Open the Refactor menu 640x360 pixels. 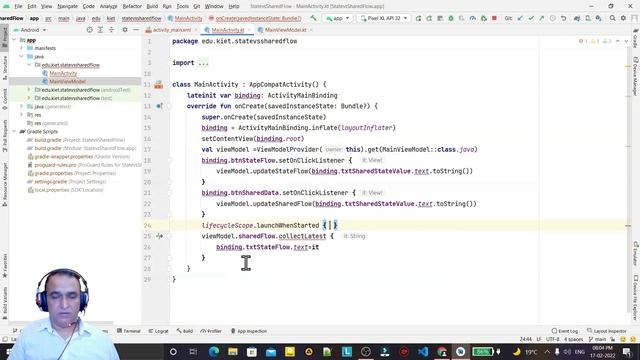(x=132, y=7)
